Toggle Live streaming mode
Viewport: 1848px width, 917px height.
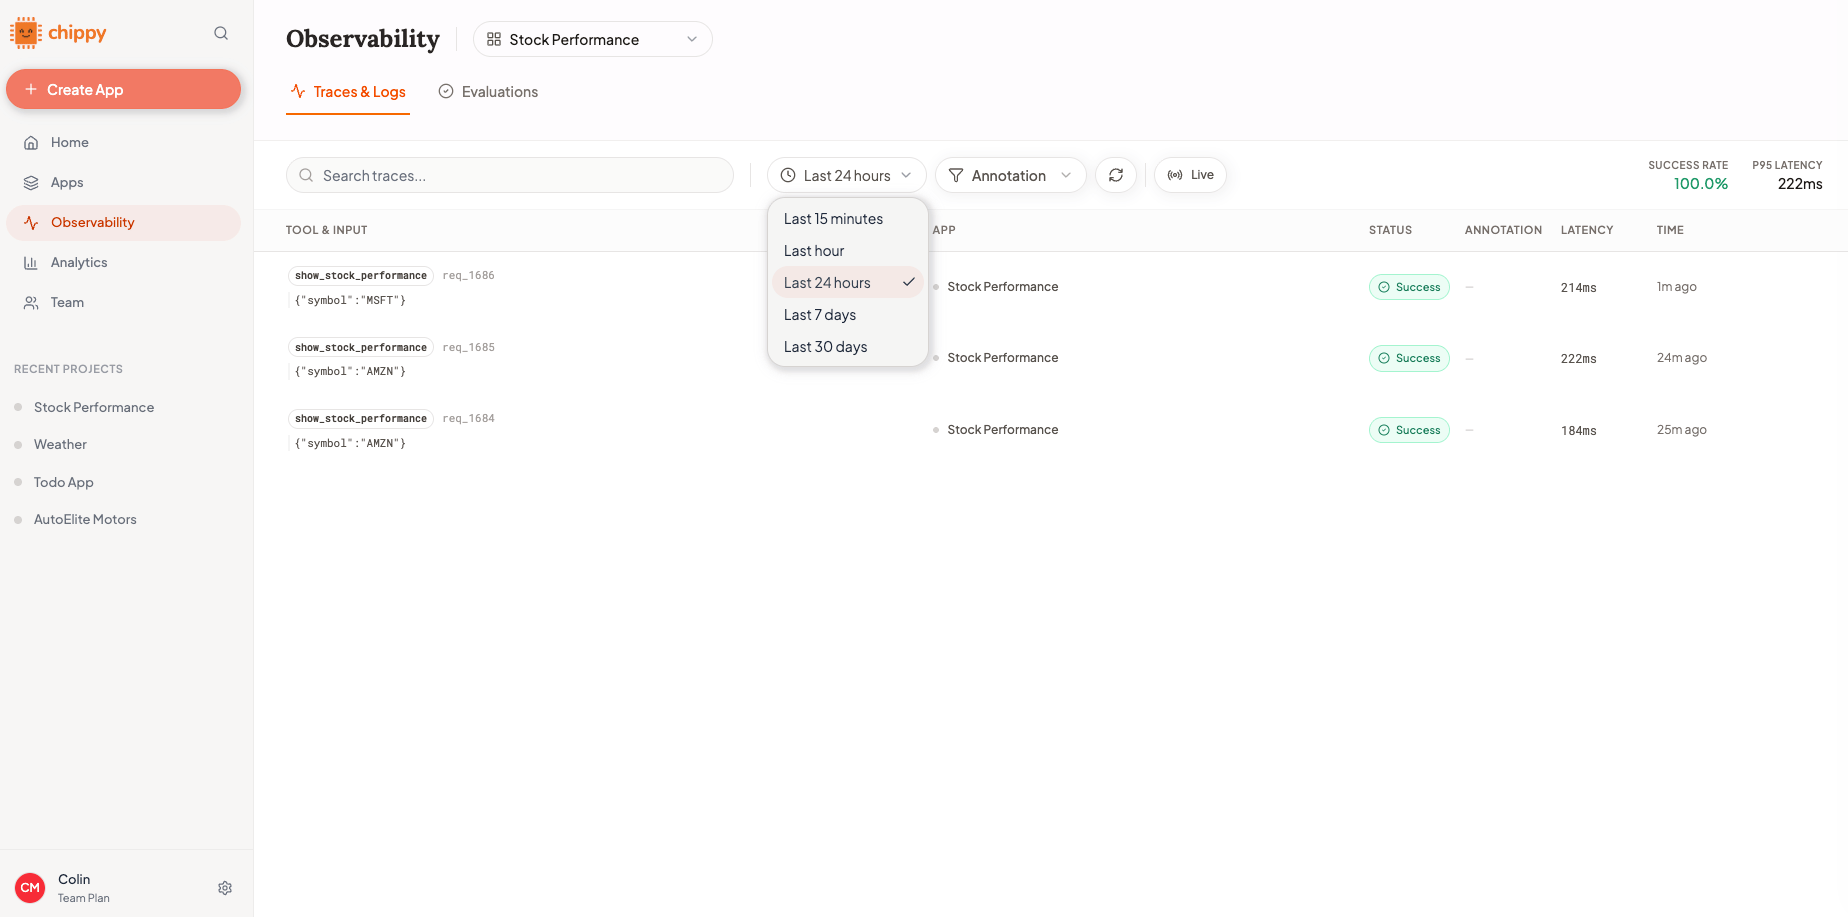point(1190,175)
